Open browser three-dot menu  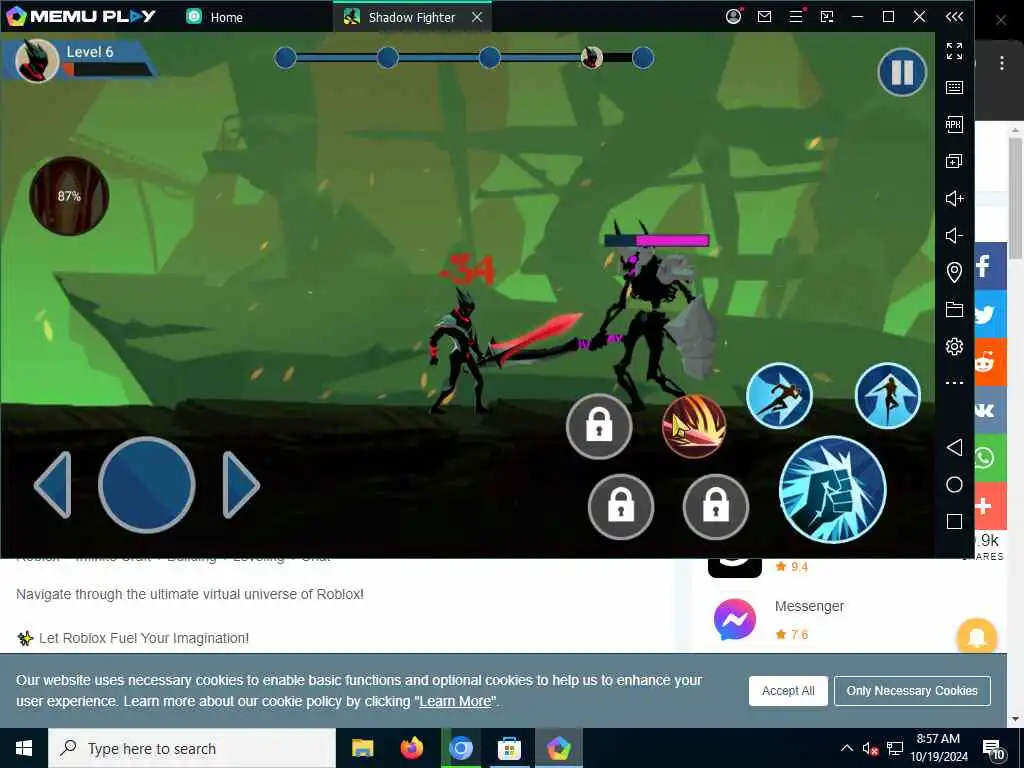[x=1002, y=63]
